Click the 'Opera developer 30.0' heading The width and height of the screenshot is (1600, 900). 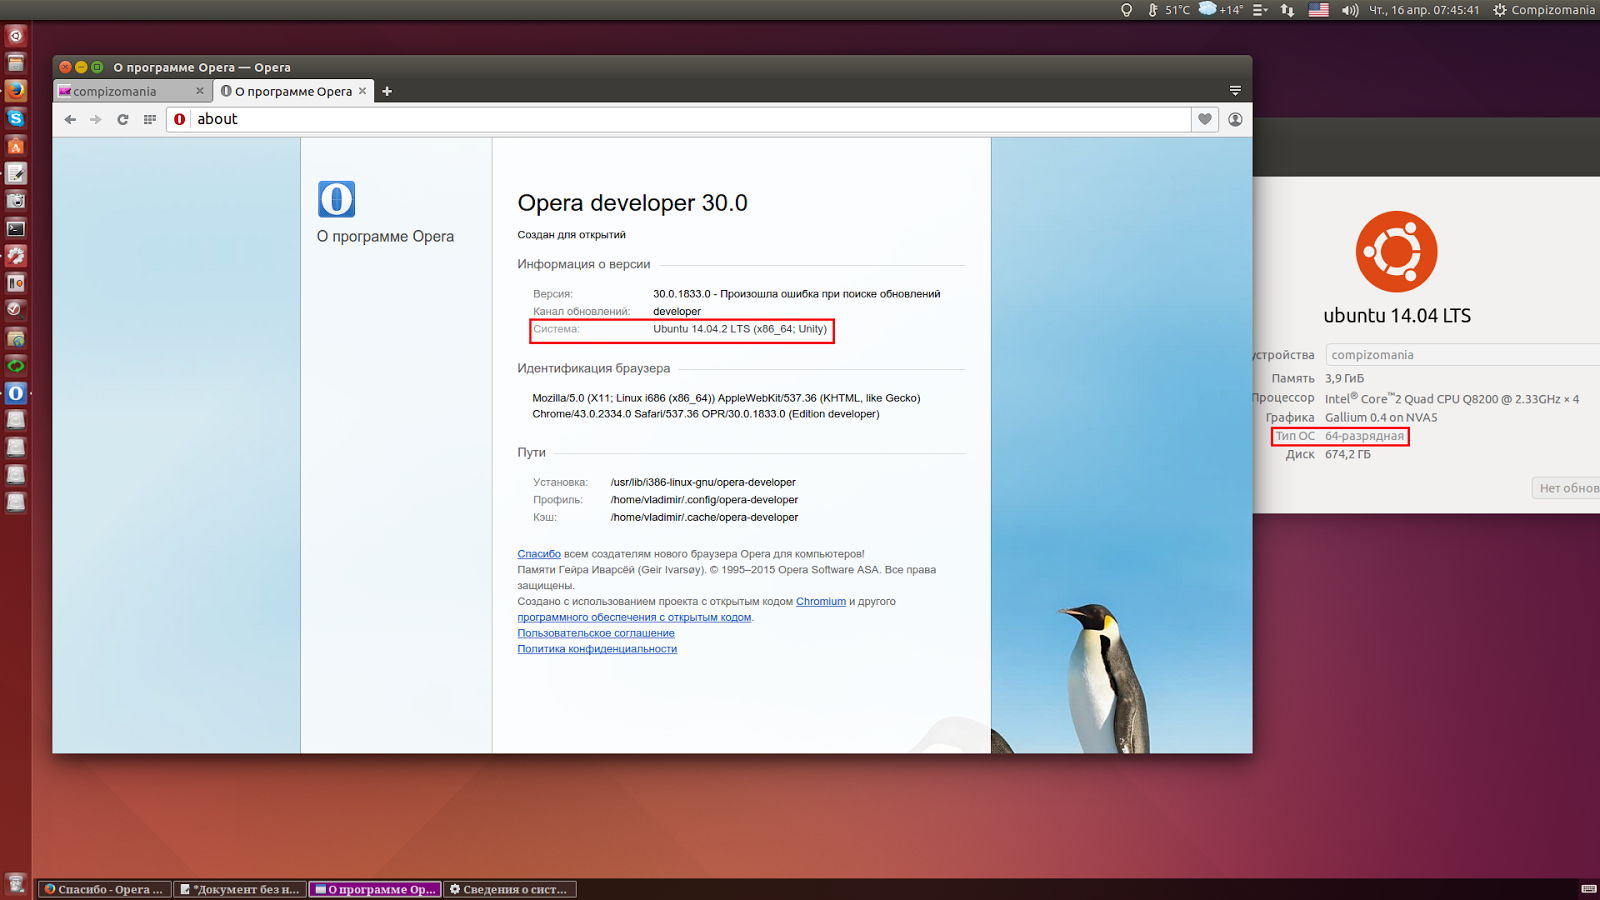632,203
